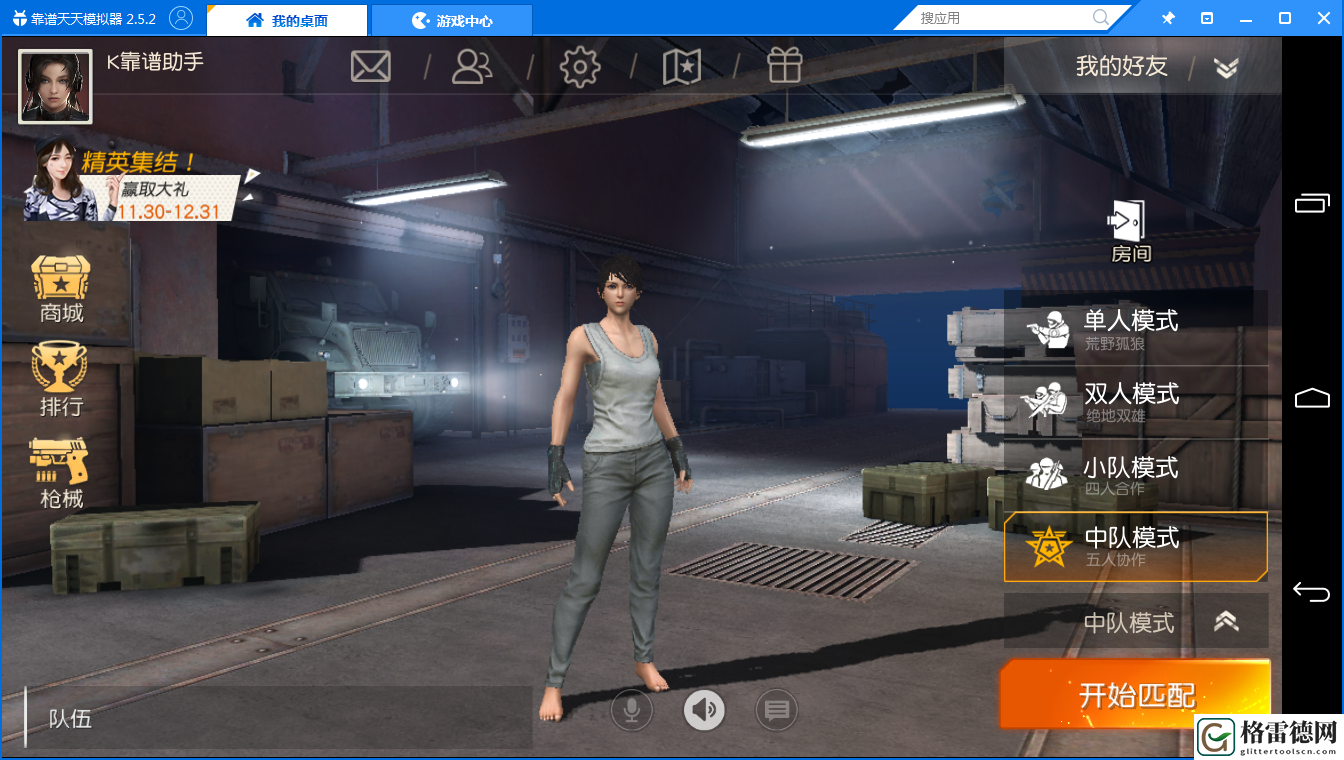Open the emulator title bar dropdown menu
The image size is (1344, 760).
tap(1207, 18)
